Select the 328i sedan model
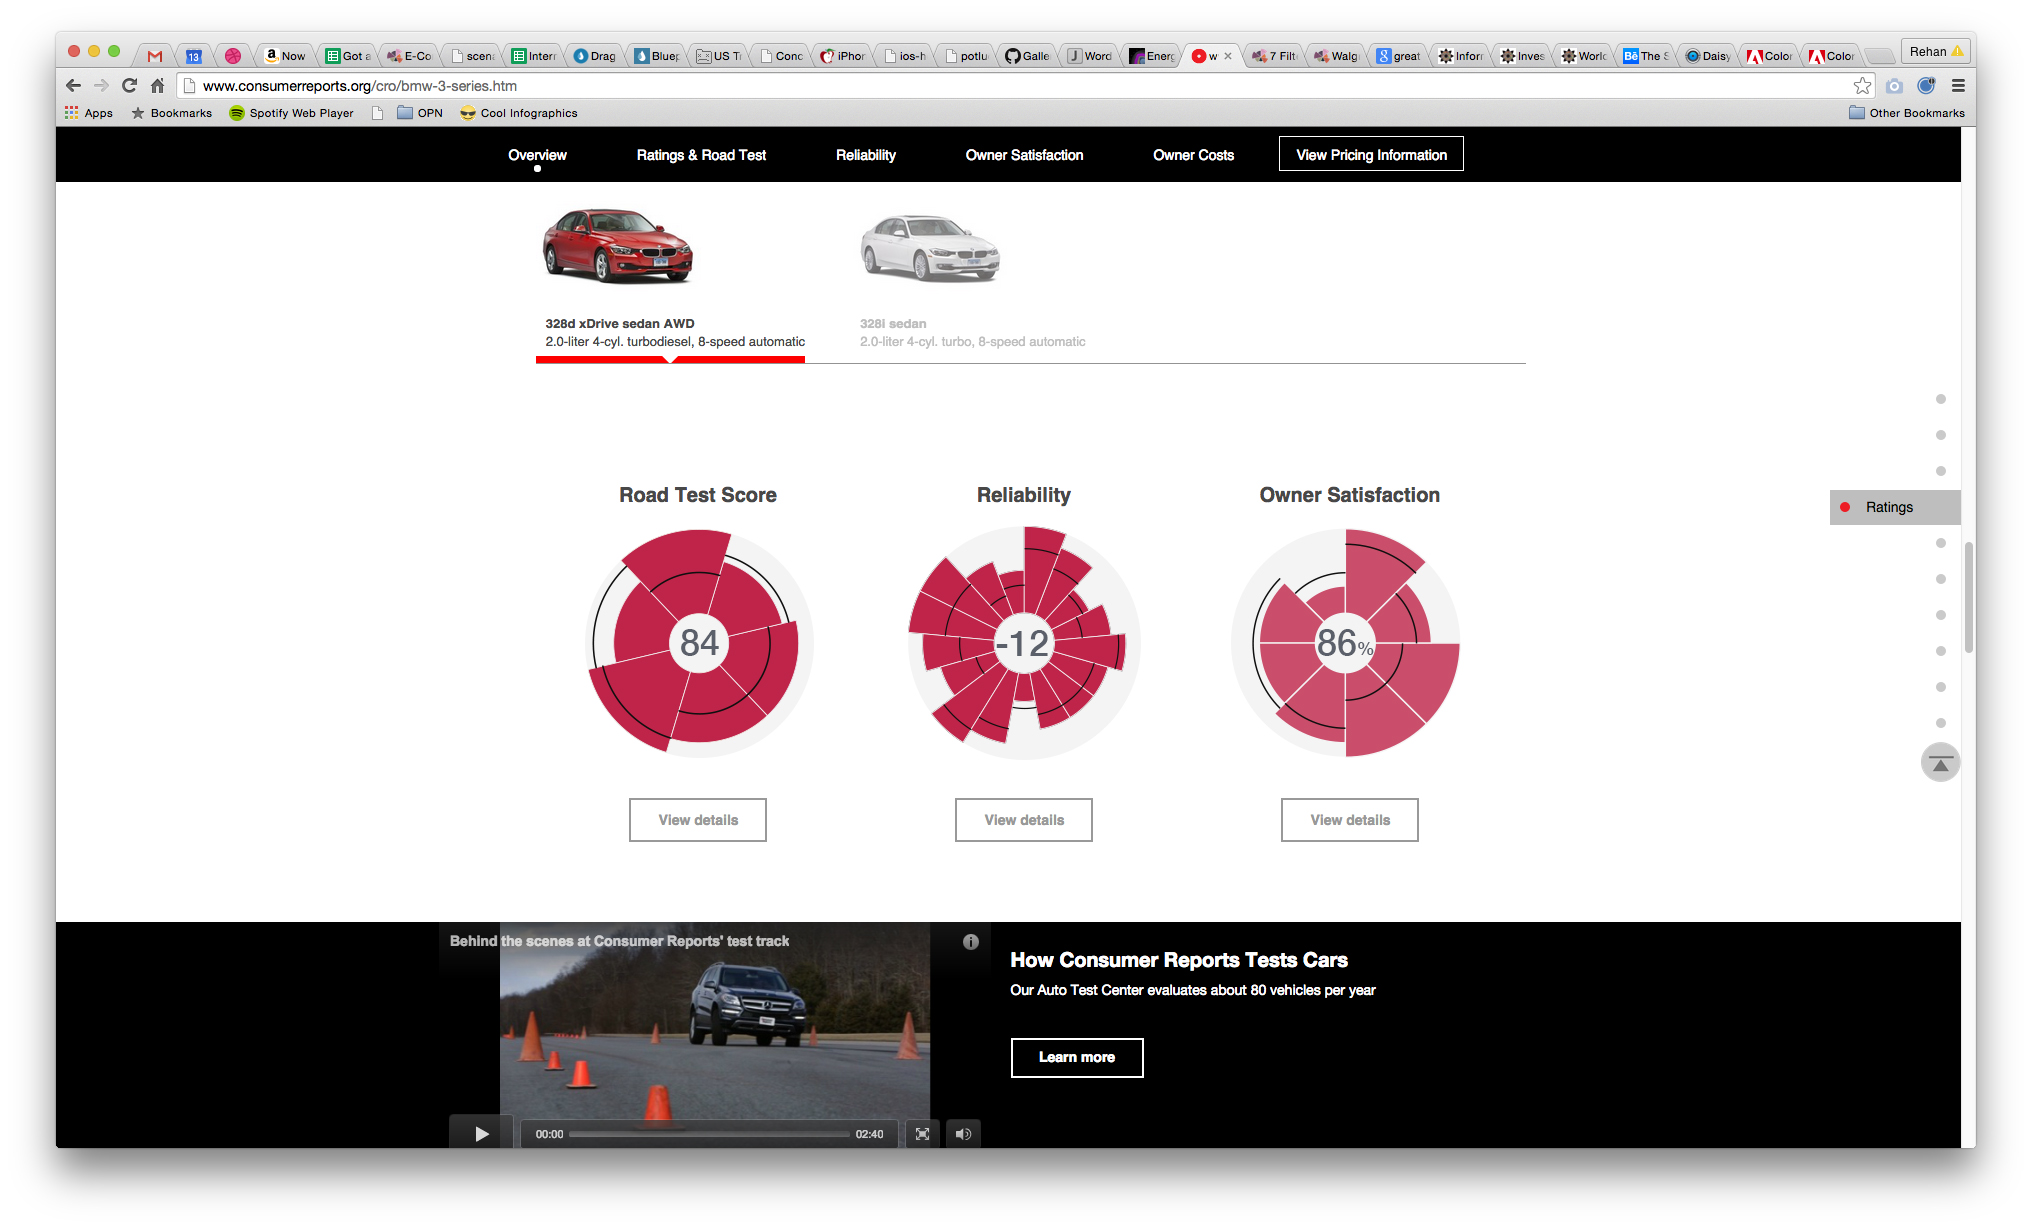 point(972,332)
